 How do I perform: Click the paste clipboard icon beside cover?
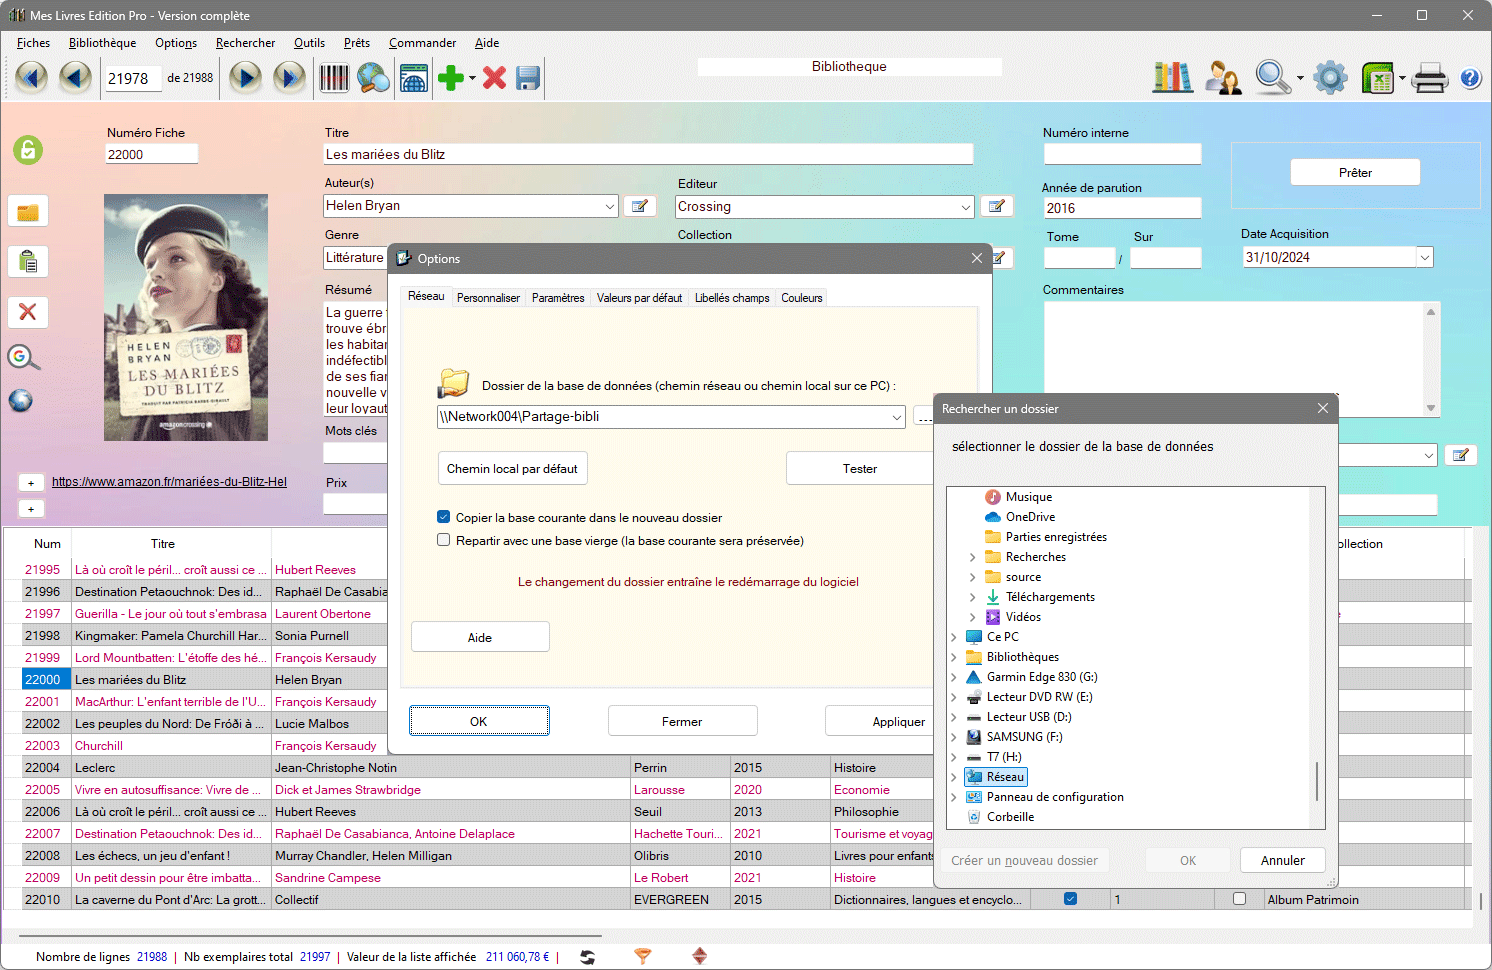click(28, 262)
